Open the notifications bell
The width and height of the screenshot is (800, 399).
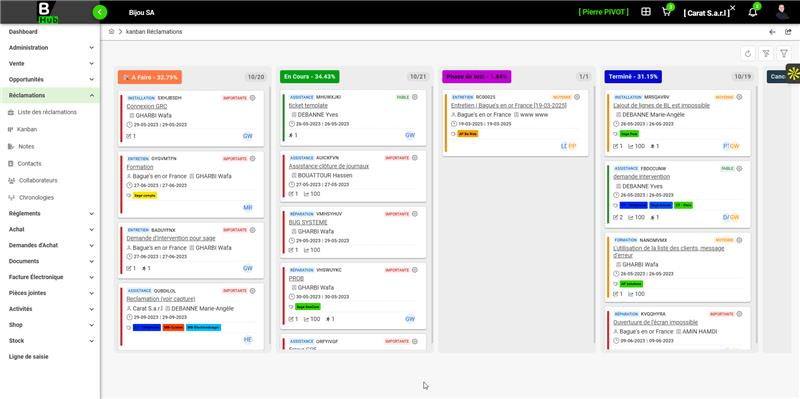[753, 12]
